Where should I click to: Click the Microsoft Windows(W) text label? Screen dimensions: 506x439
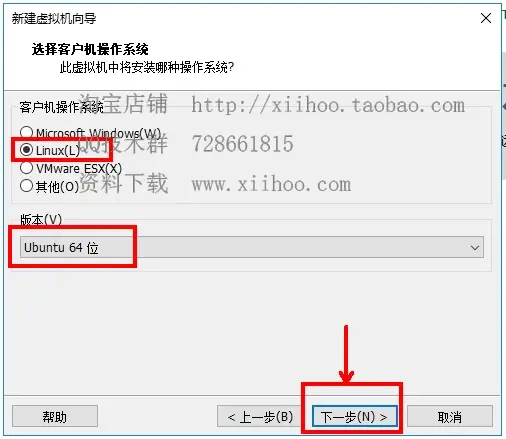click(x=99, y=133)
